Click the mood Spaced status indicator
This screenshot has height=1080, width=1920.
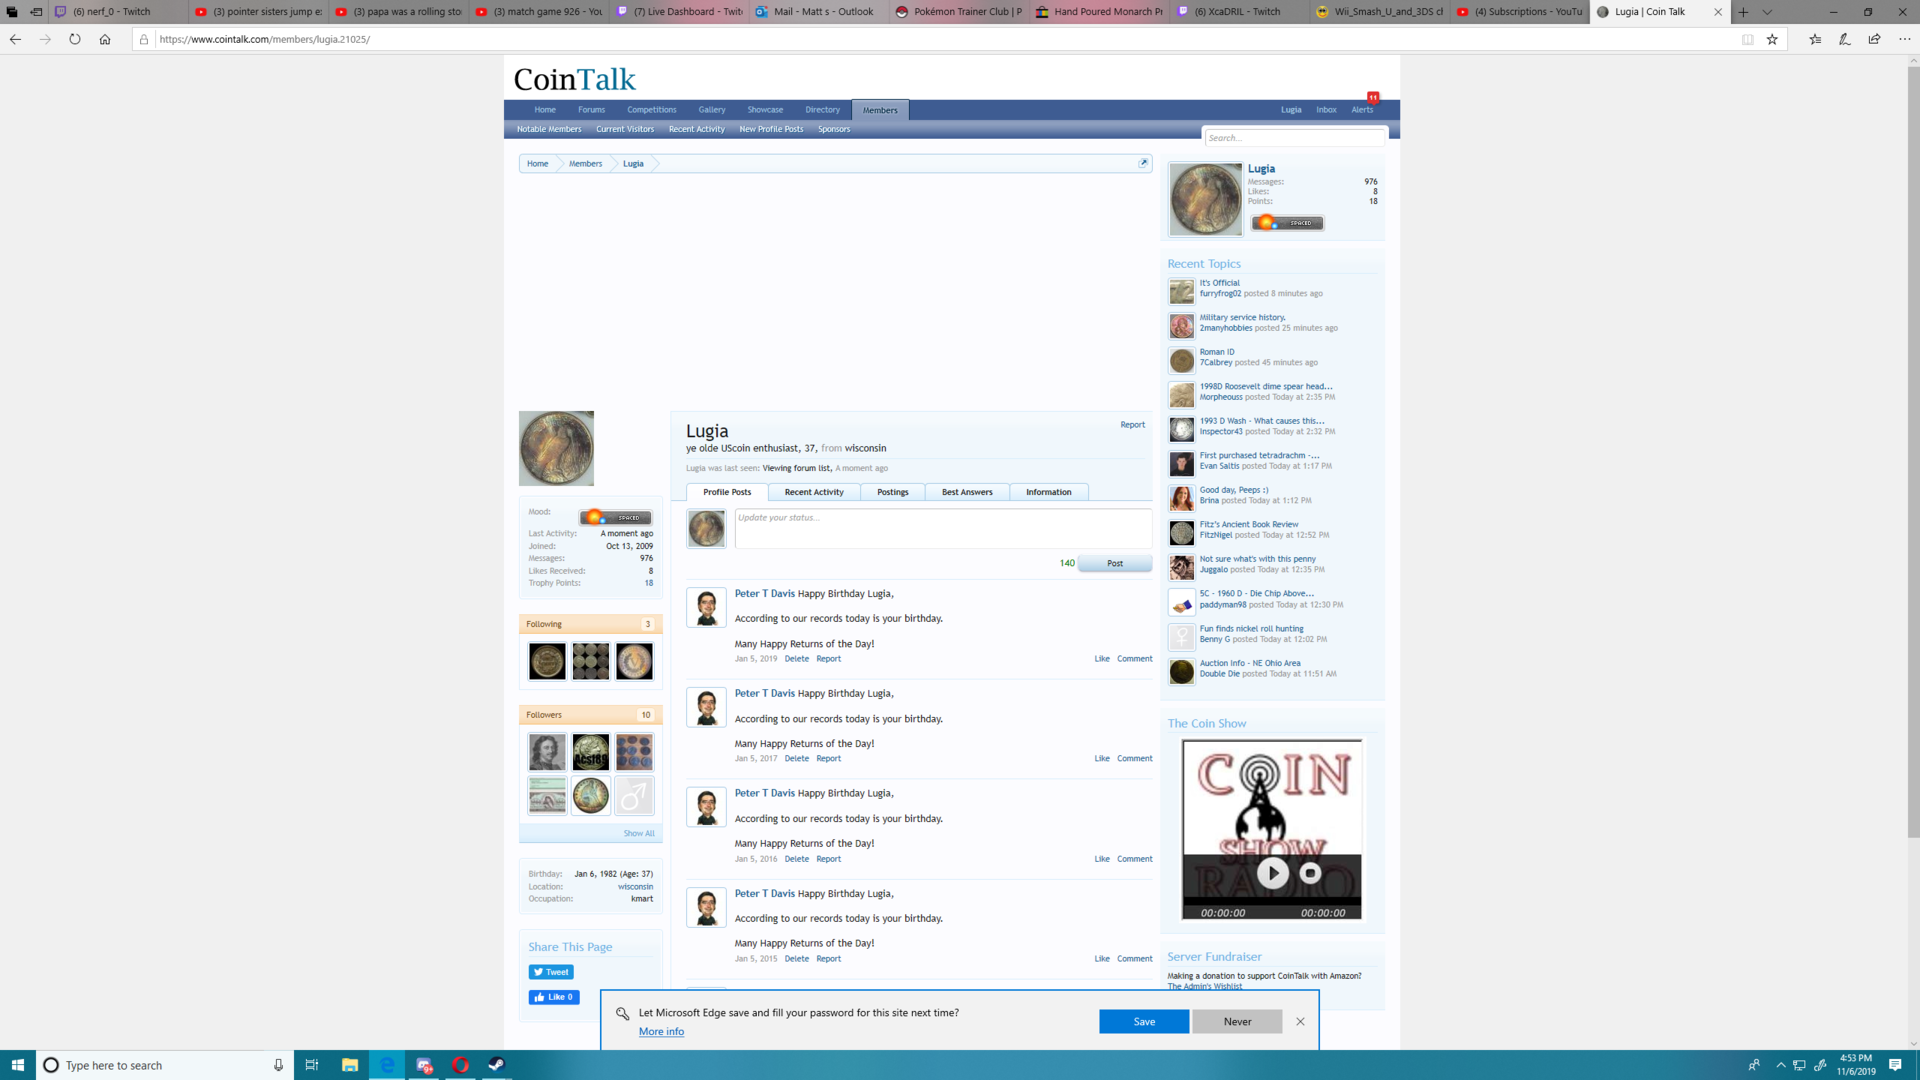pyautogui.click(x=615, y=518)
